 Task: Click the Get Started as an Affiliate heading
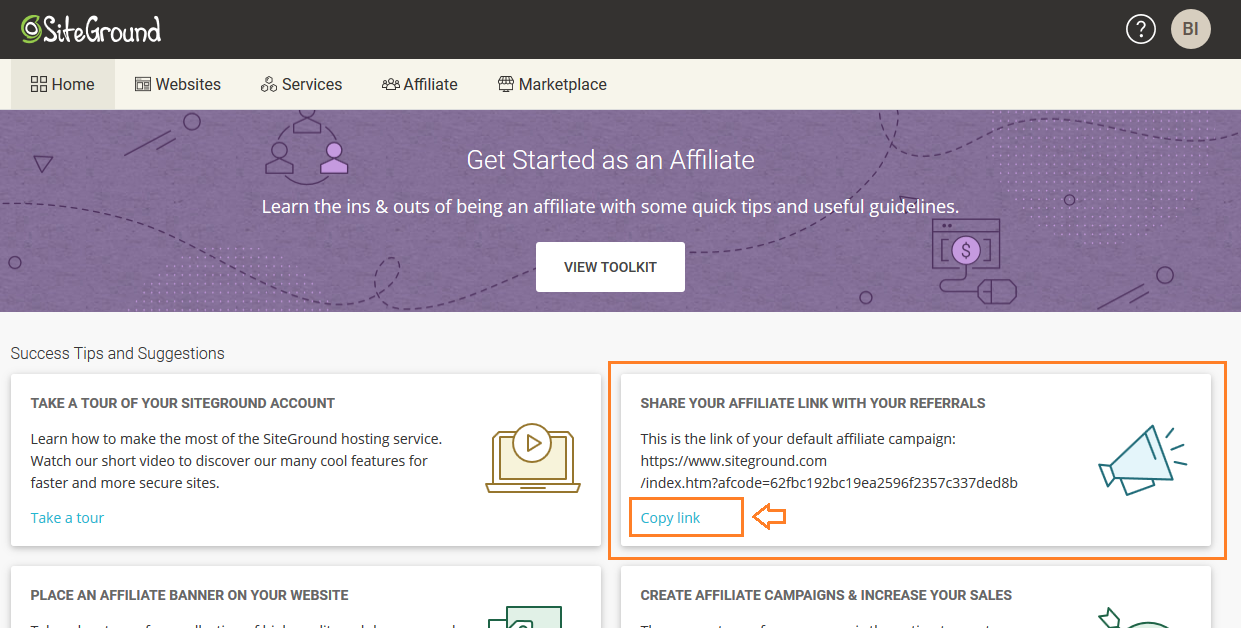click(x=610, y=160)
